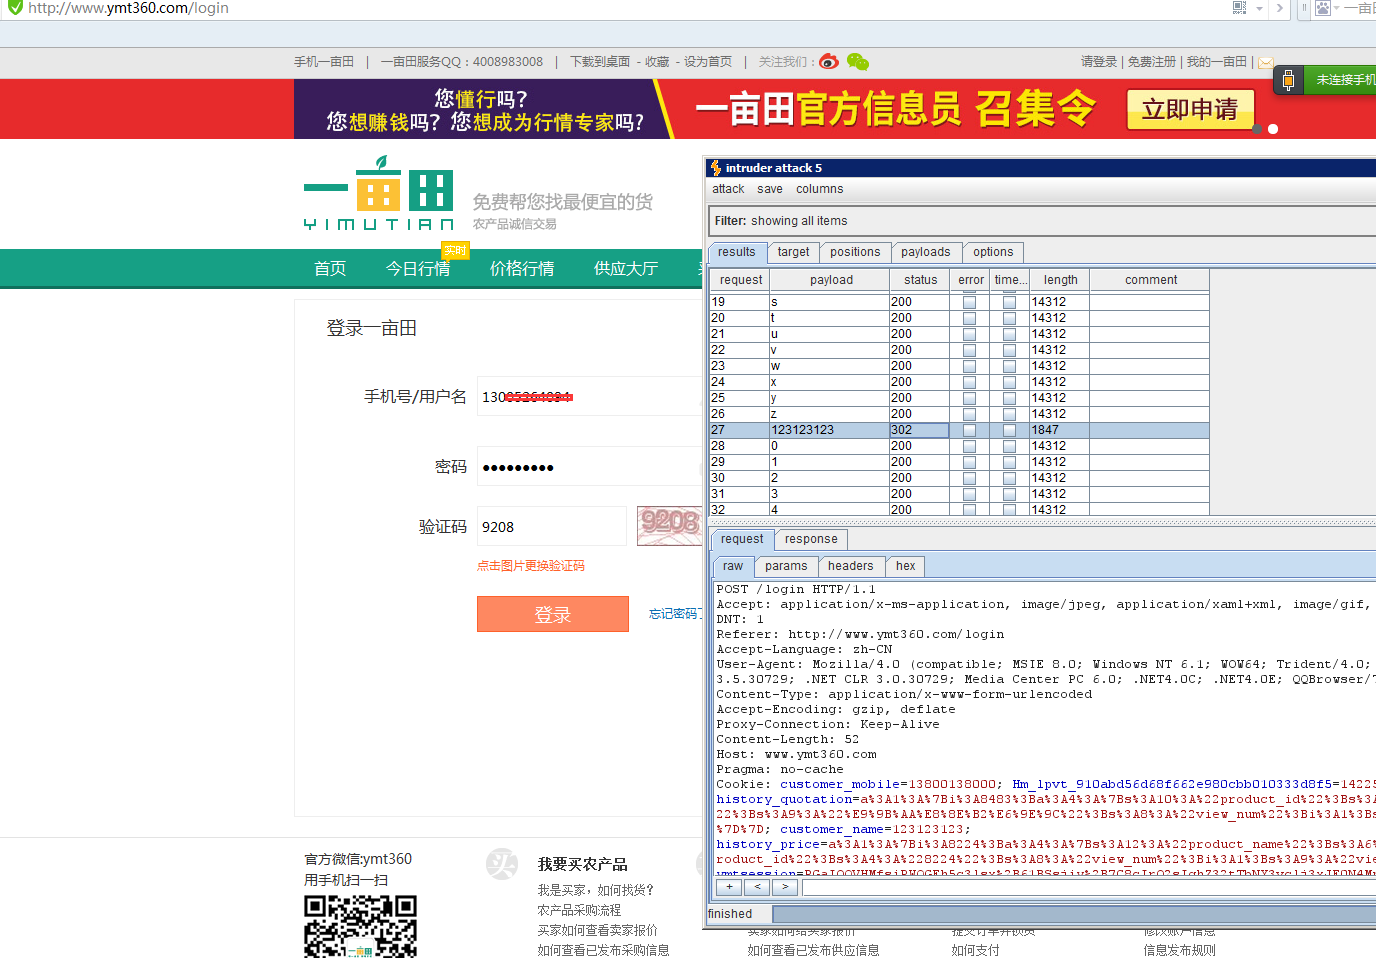Image resolution: width=1376 pixels, height=958 pixels.
Task: Click the QR code icon in address bar
Action: click(1239, 8)
